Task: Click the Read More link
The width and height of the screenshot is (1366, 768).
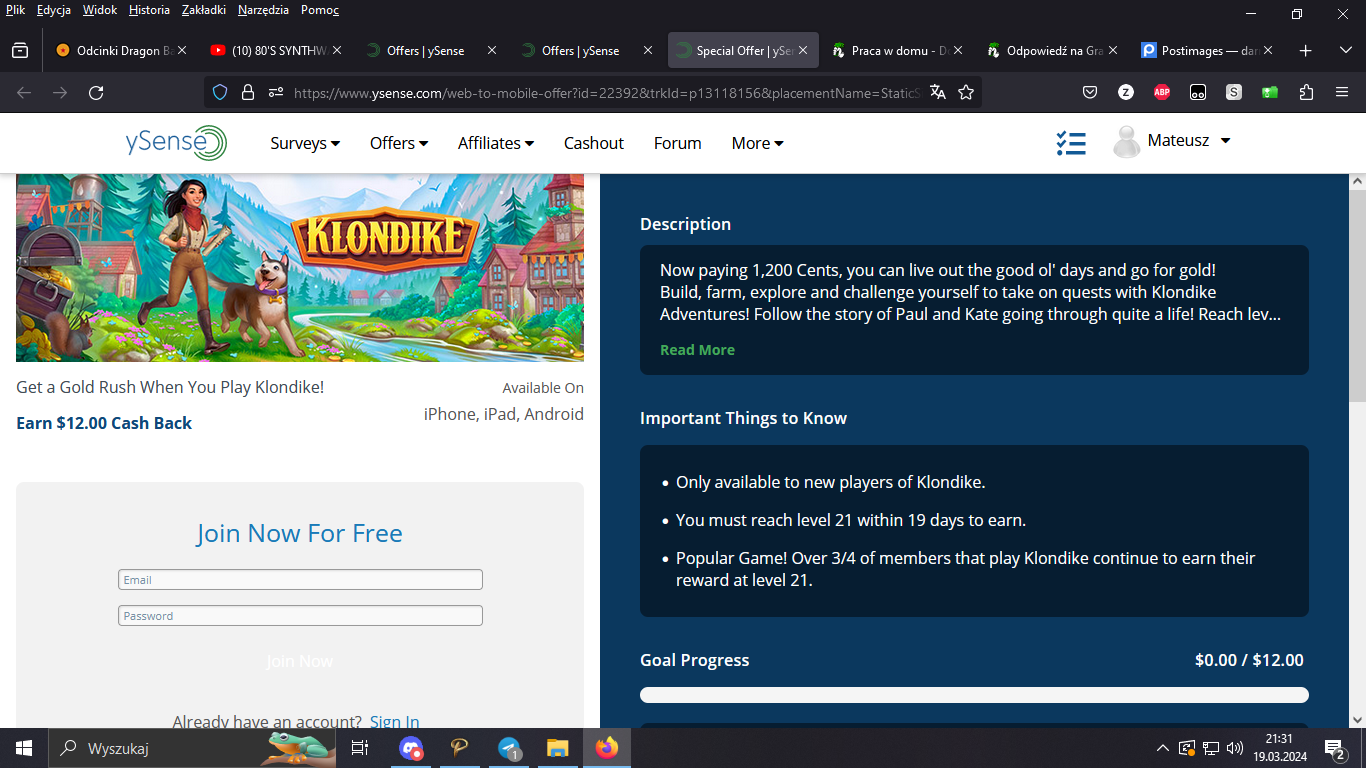Action: (x=697, y=350)
